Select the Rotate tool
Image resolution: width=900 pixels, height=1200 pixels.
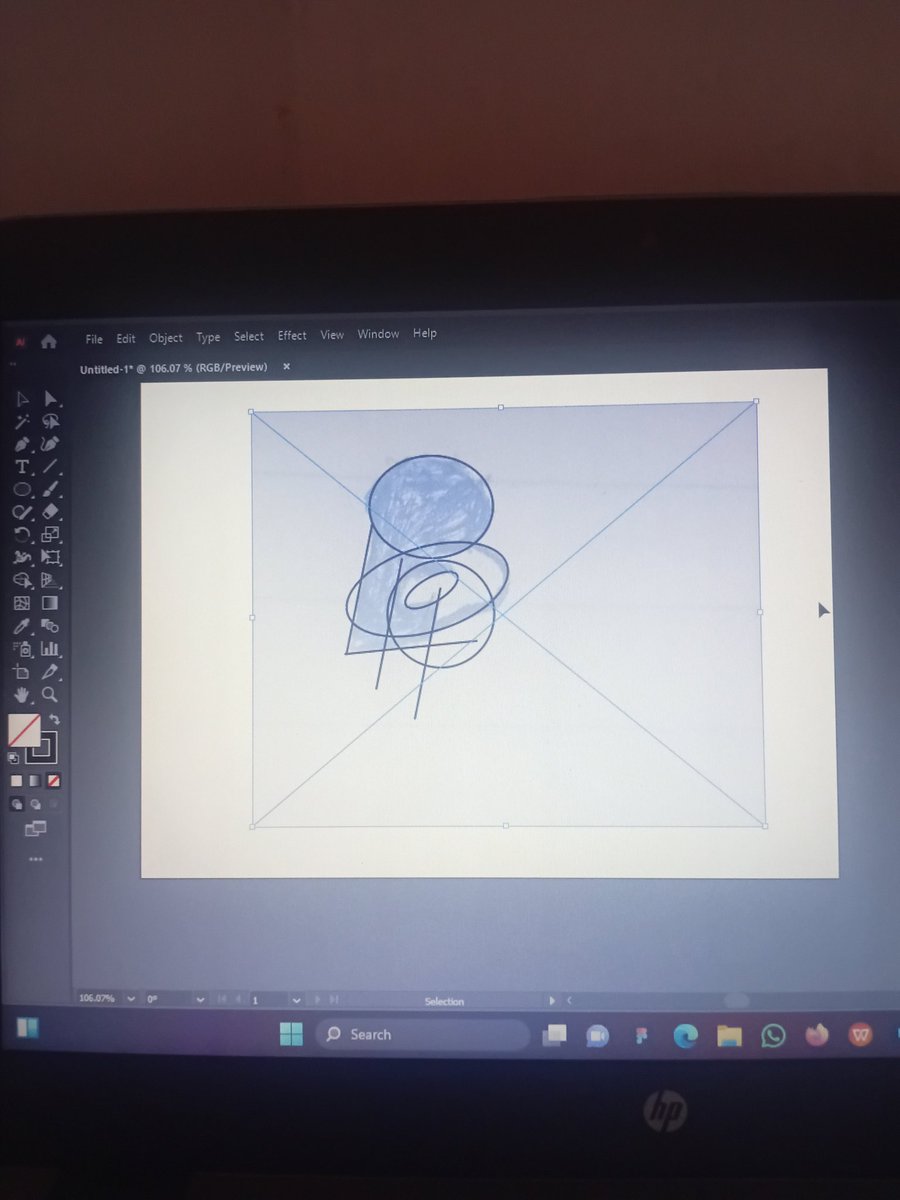click(x=22, y=535)
